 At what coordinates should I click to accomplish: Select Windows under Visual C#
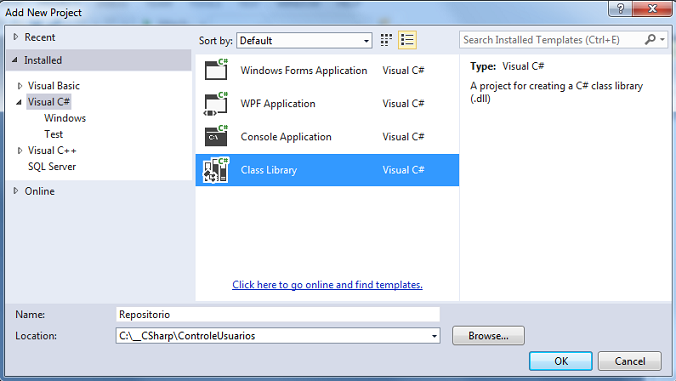coord(65,118)
